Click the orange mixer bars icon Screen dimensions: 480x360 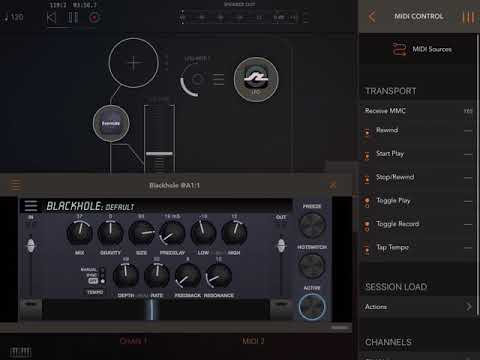click(x=468, y=17)
